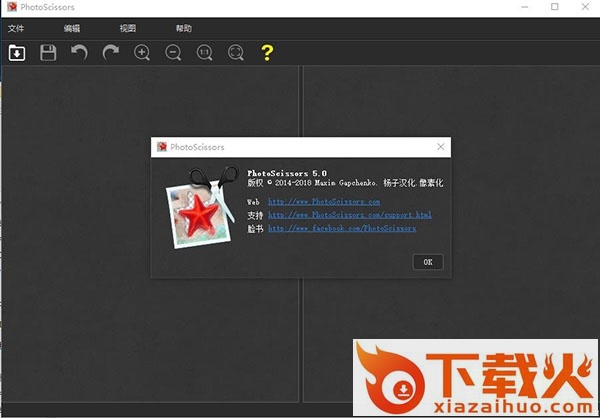
Task: Click OK in the about dialog
Action: coord(427,262)
